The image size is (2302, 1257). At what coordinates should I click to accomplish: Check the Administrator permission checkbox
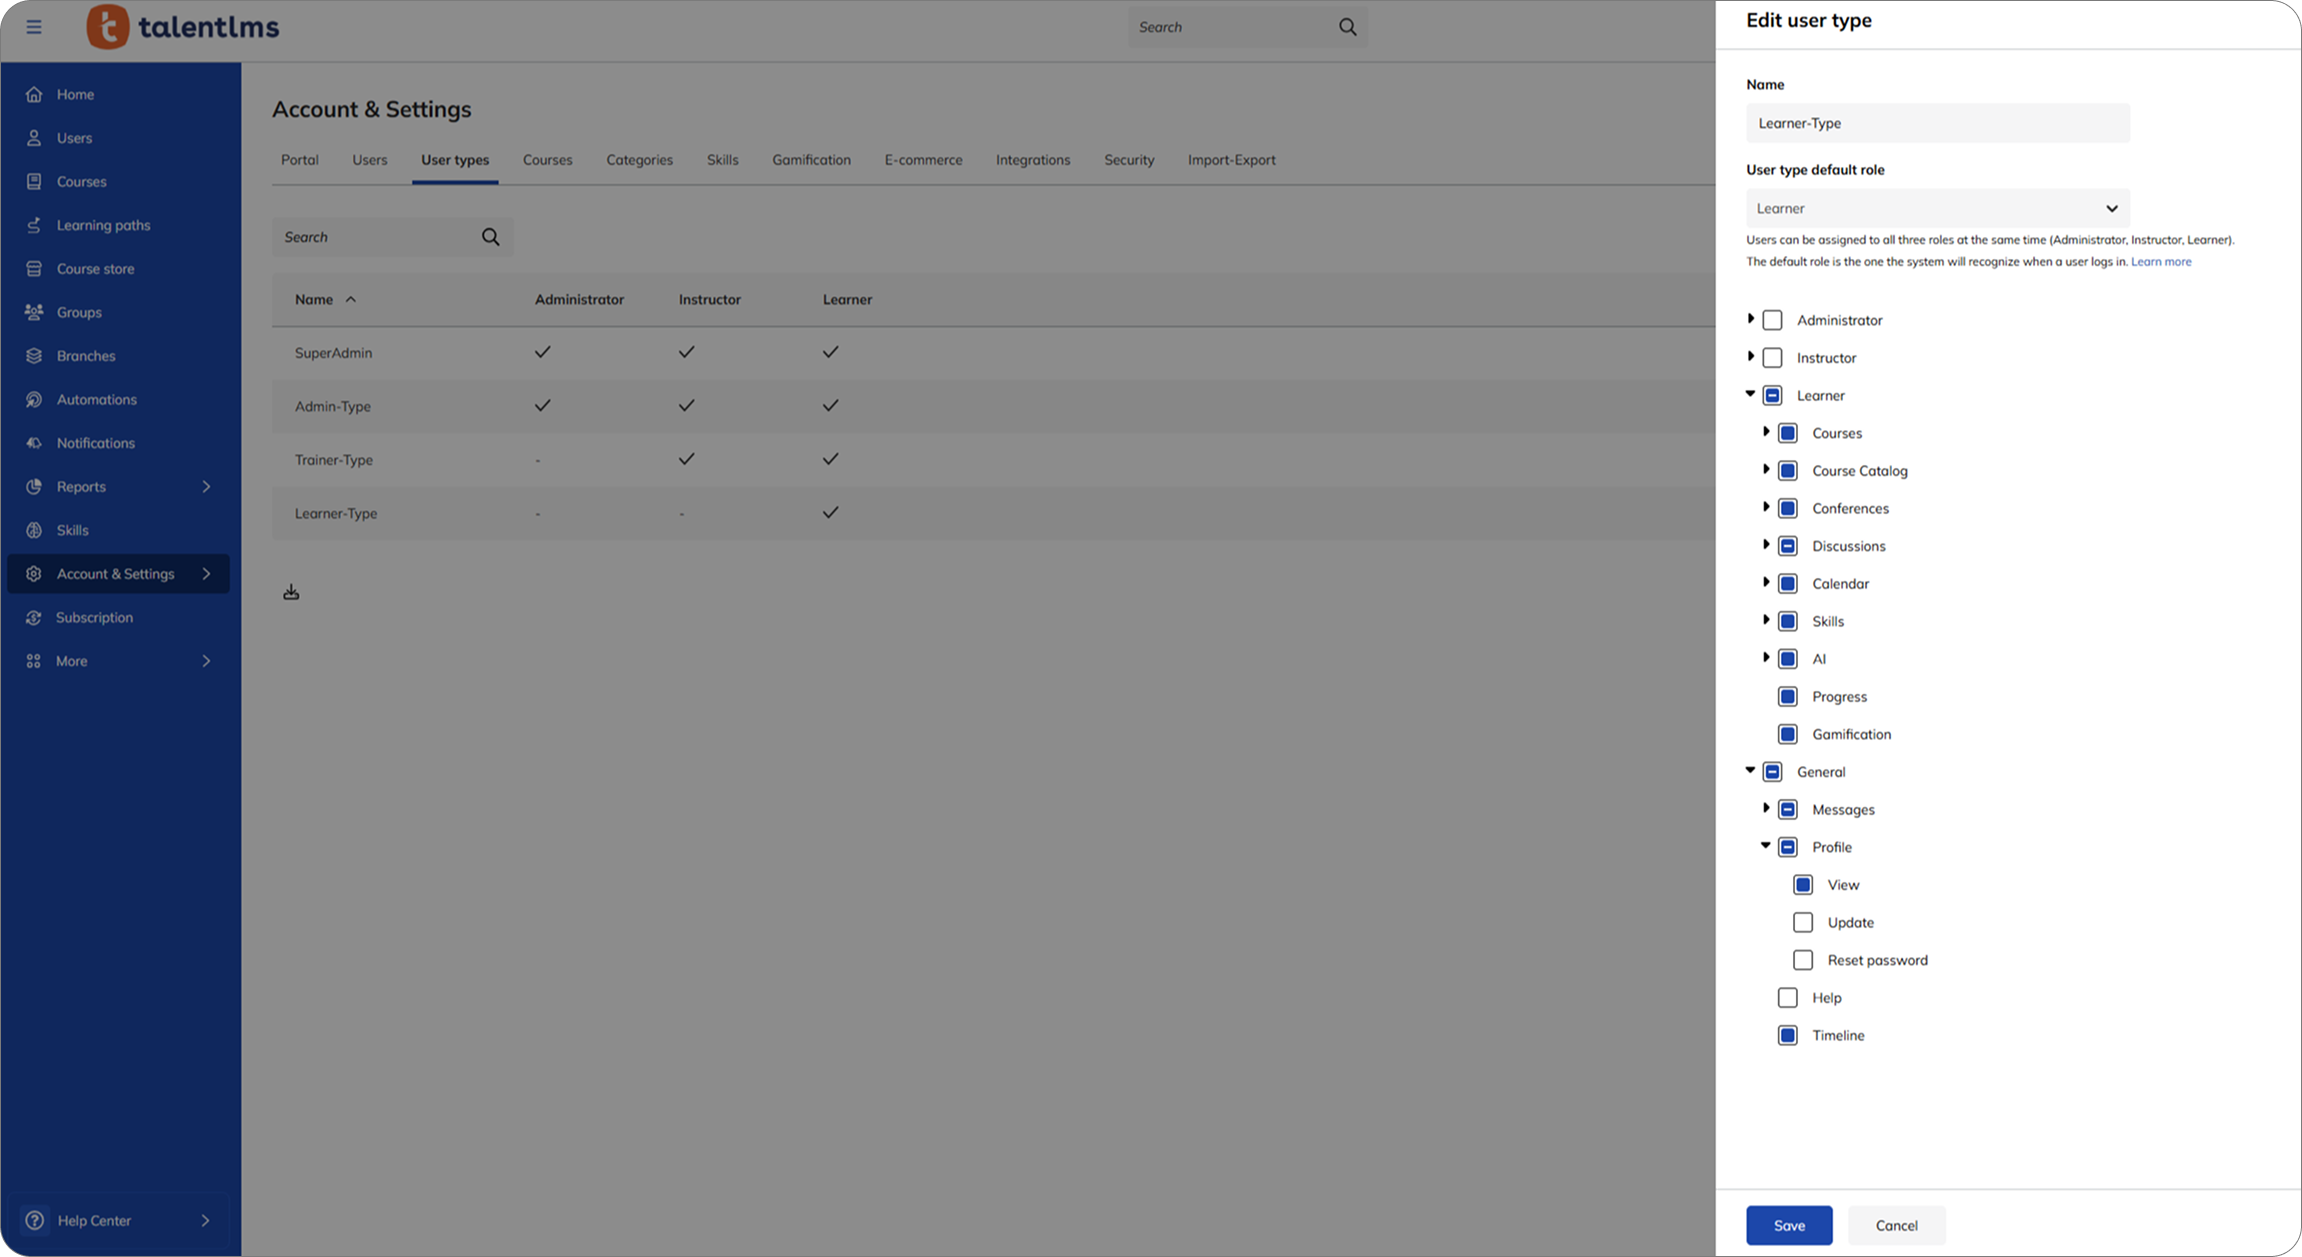1772,319
